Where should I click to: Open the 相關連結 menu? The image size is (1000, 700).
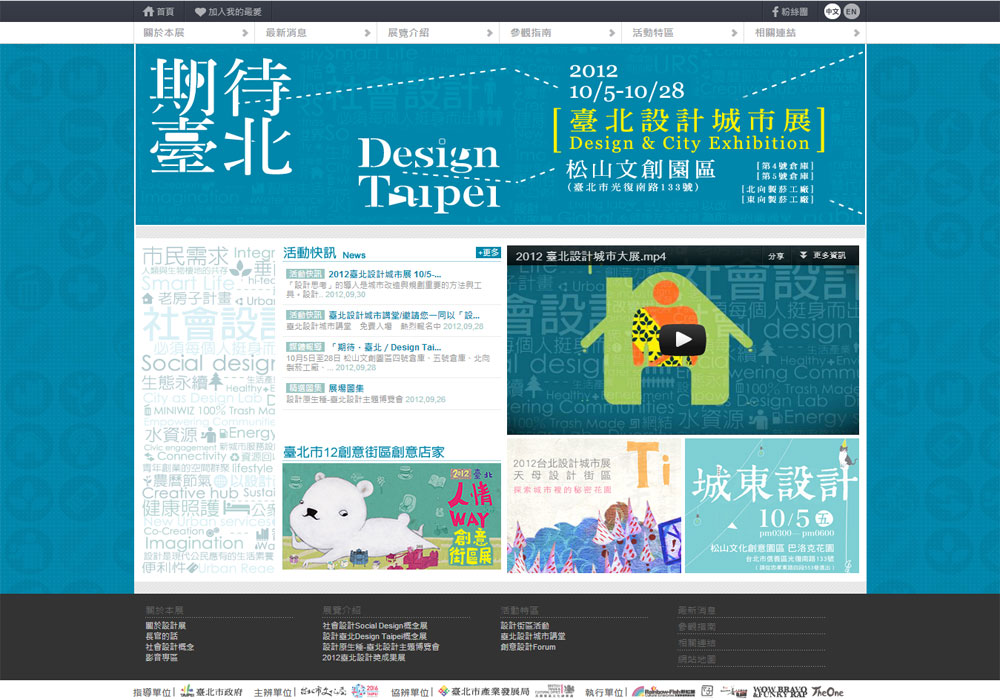click(x=805, y=33)
